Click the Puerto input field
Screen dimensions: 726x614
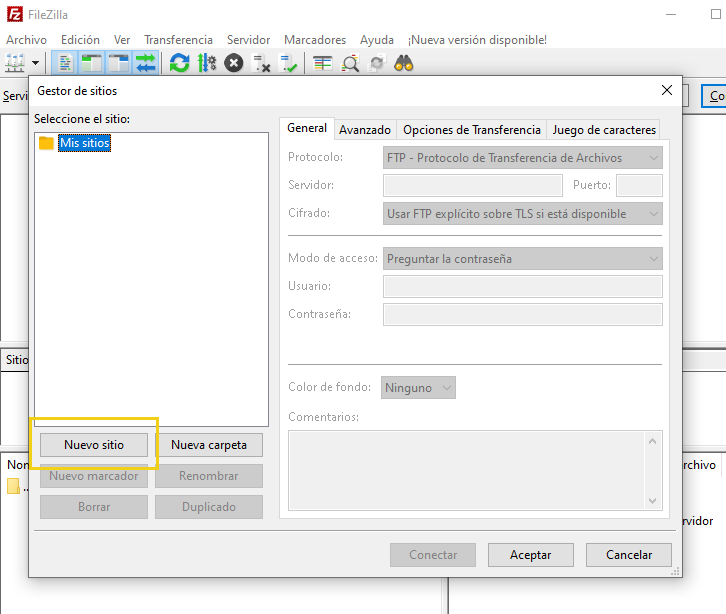click(639, 185)
